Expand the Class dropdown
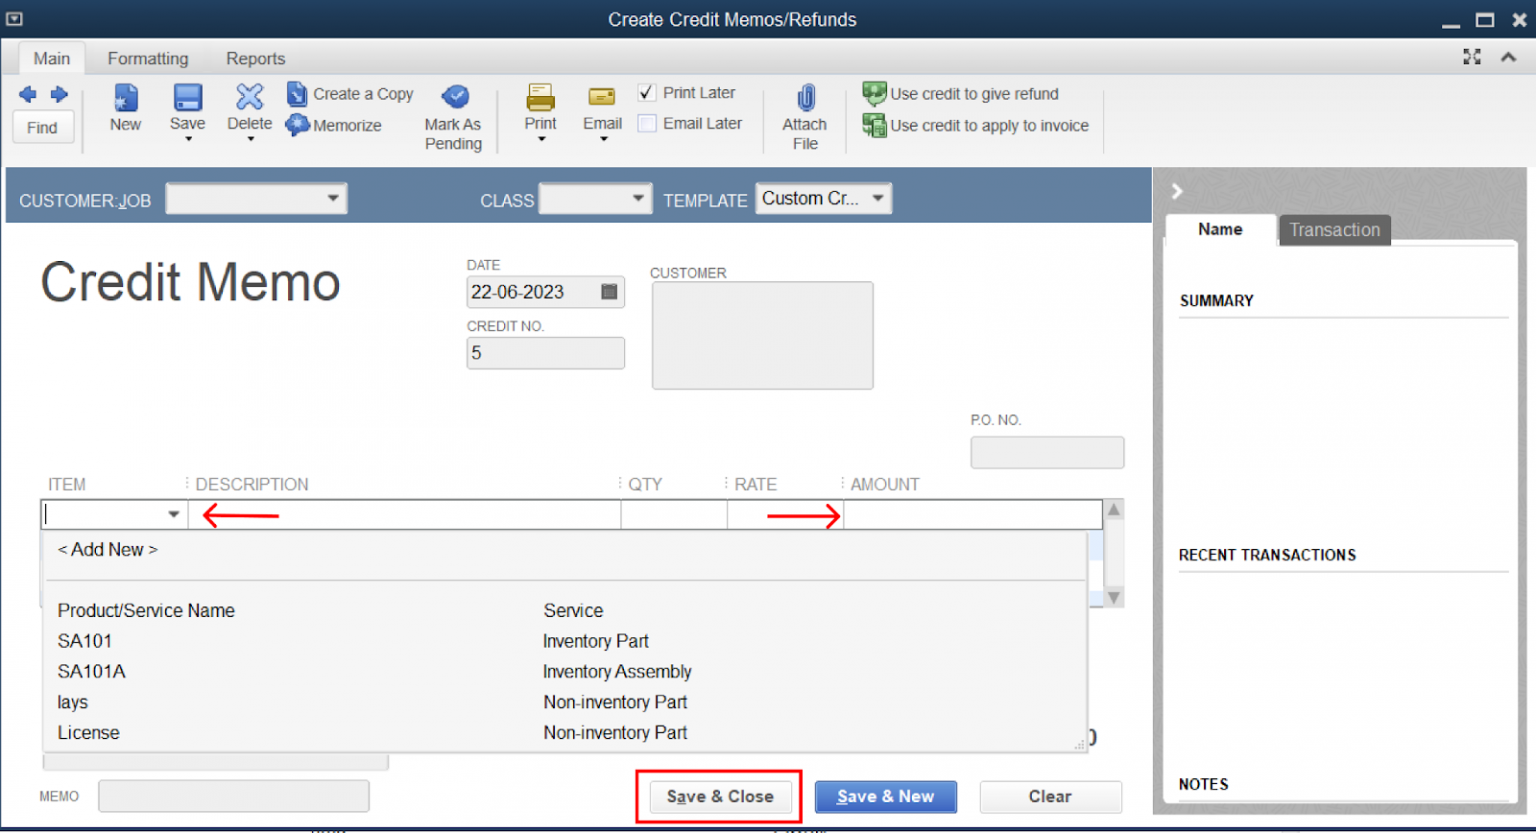 click(x=638, y=197)
